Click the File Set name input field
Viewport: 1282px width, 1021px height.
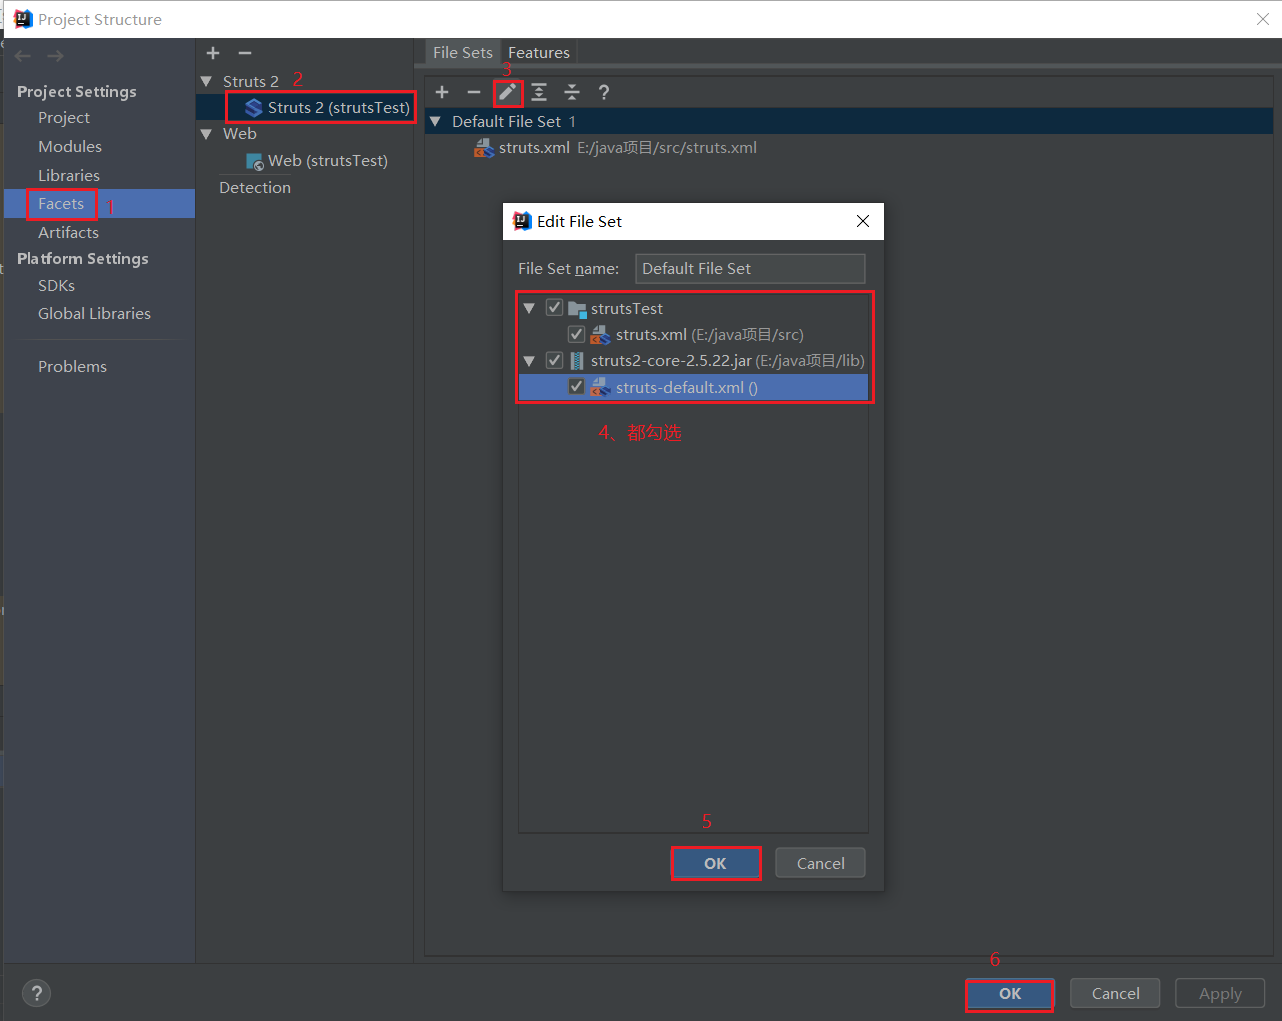coord(750,268)
